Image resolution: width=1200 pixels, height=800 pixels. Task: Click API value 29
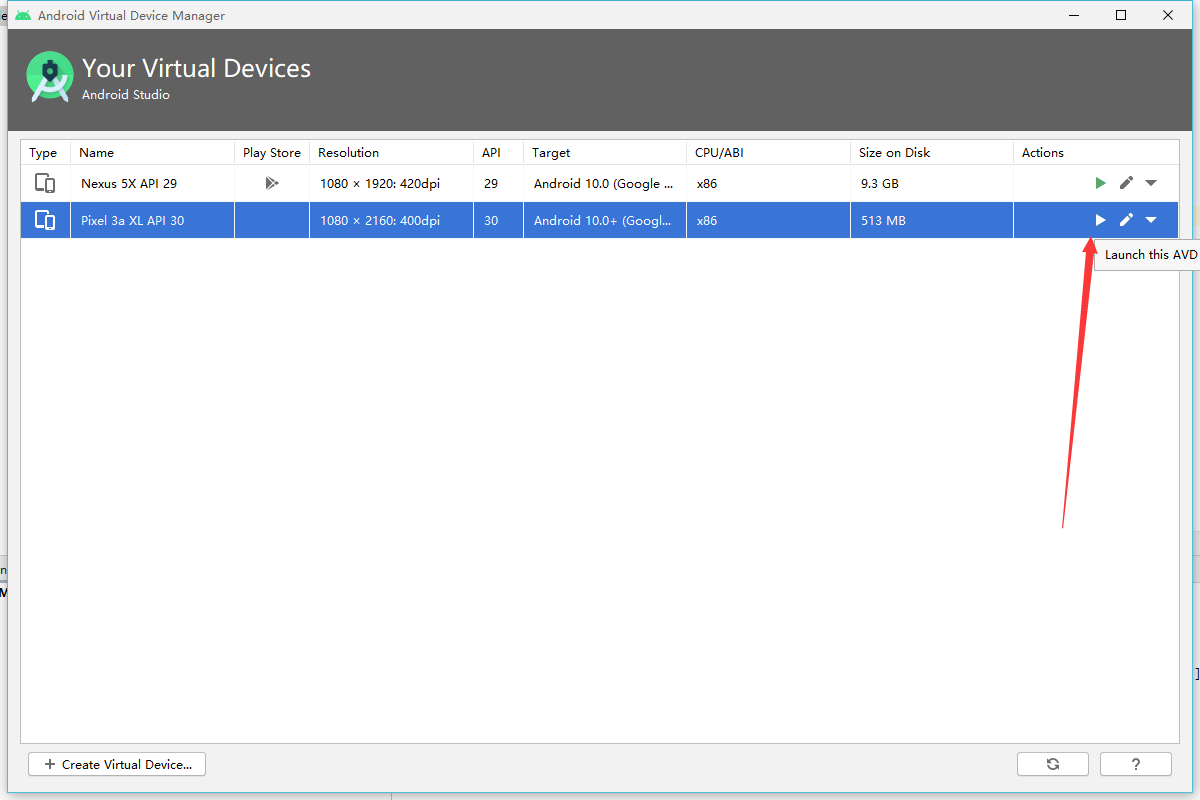tap(491, 184)
